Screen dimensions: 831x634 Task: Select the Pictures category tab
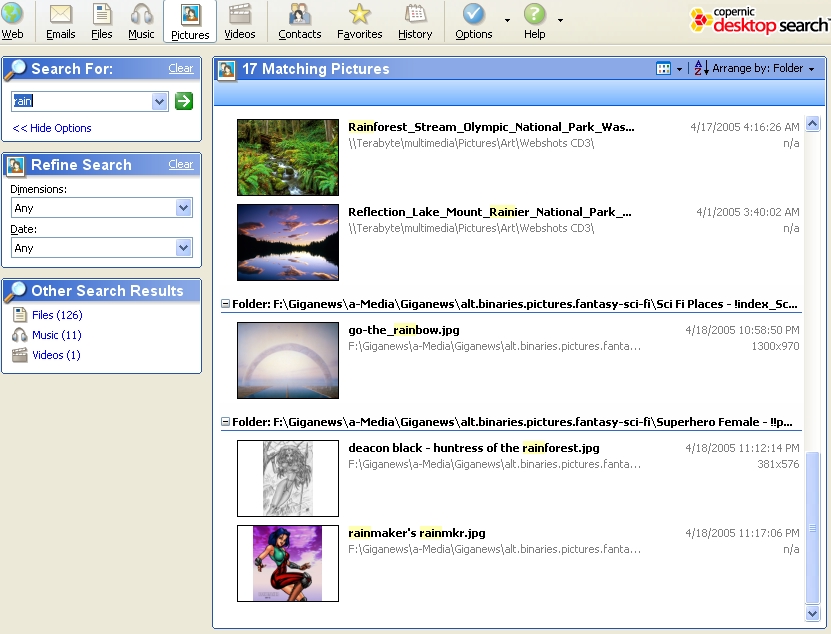[x=190, y=21]
